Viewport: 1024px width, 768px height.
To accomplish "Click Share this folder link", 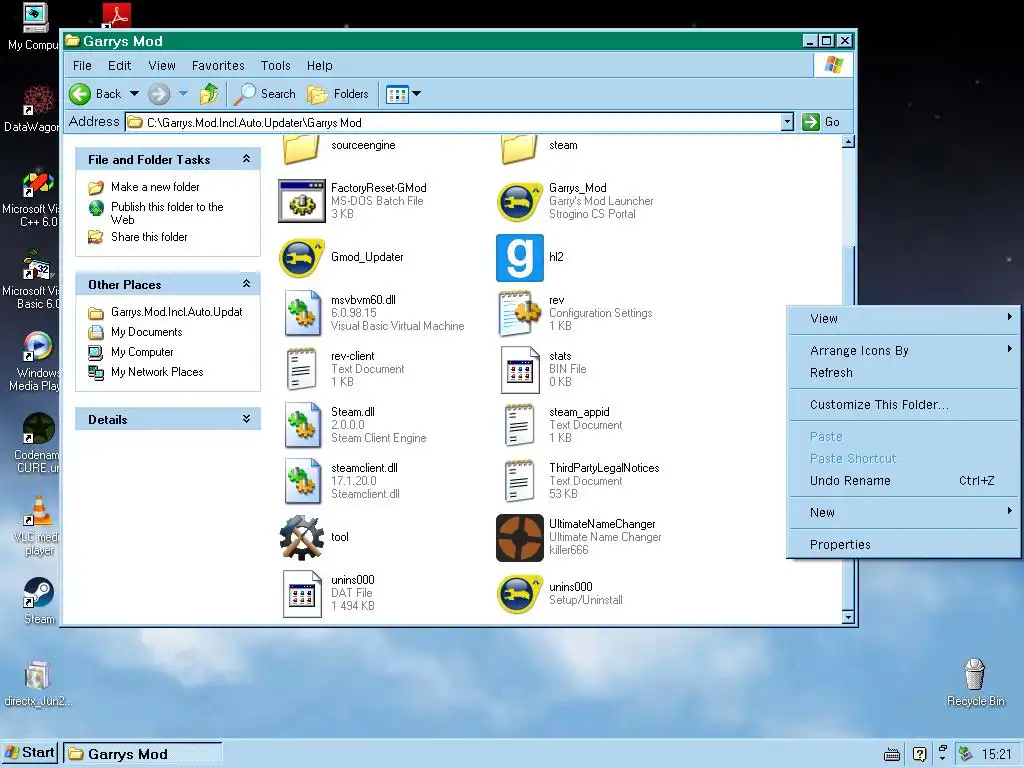I will tap(149, 237).
